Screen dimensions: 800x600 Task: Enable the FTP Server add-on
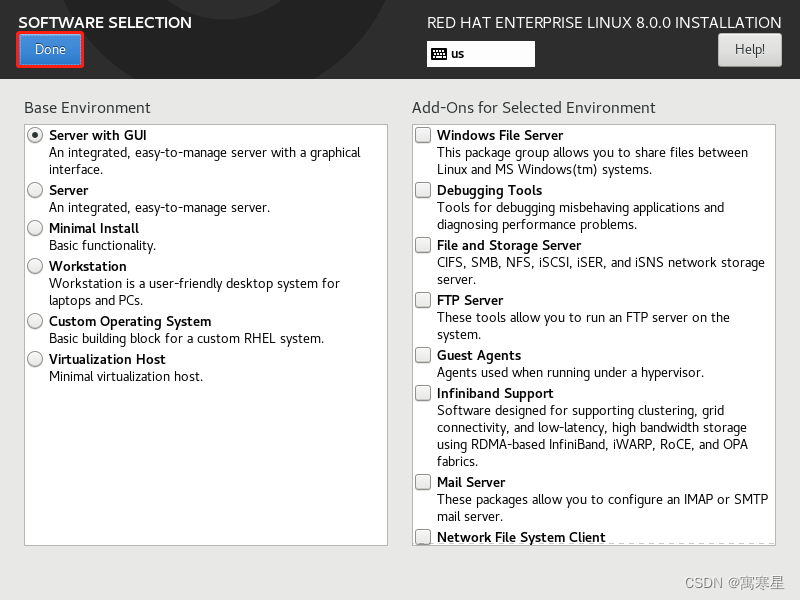tap(423, 300)
